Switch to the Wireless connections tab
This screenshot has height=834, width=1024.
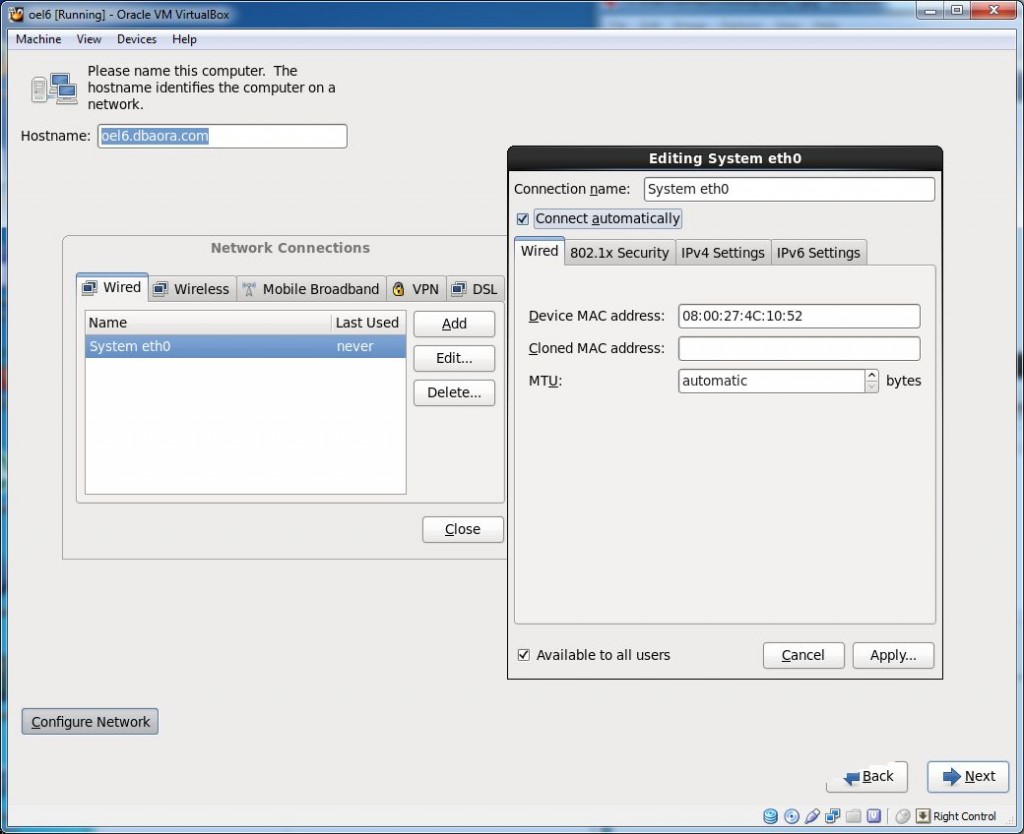[192, 289]
